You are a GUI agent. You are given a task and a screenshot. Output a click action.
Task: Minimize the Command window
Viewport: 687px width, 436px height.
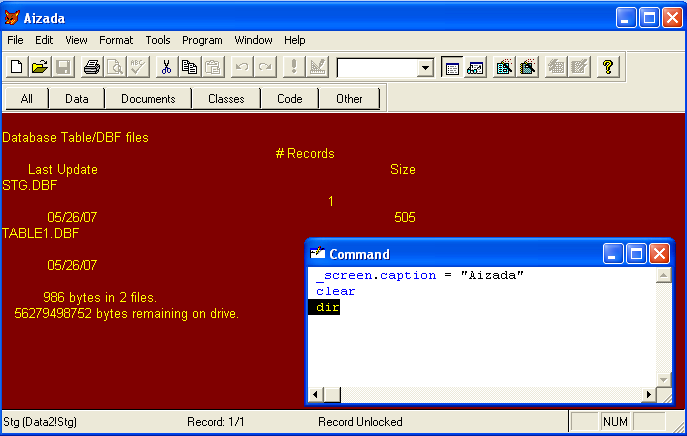point(613,254)
